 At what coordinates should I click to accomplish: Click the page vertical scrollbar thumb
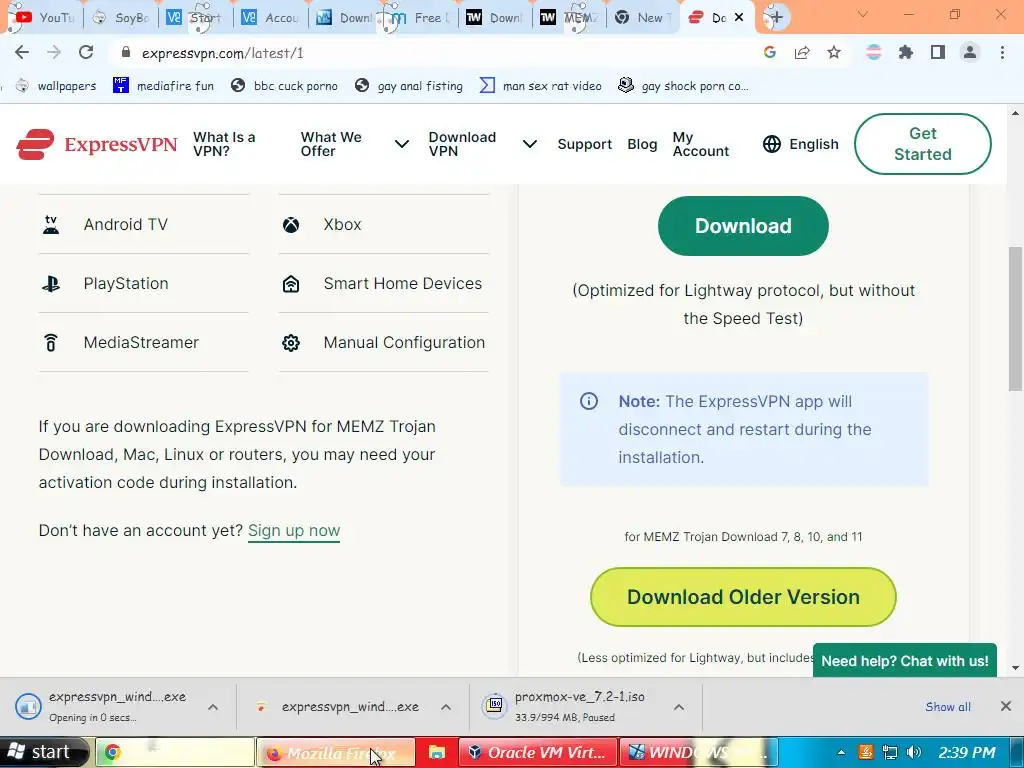(x=1016, y=319)
